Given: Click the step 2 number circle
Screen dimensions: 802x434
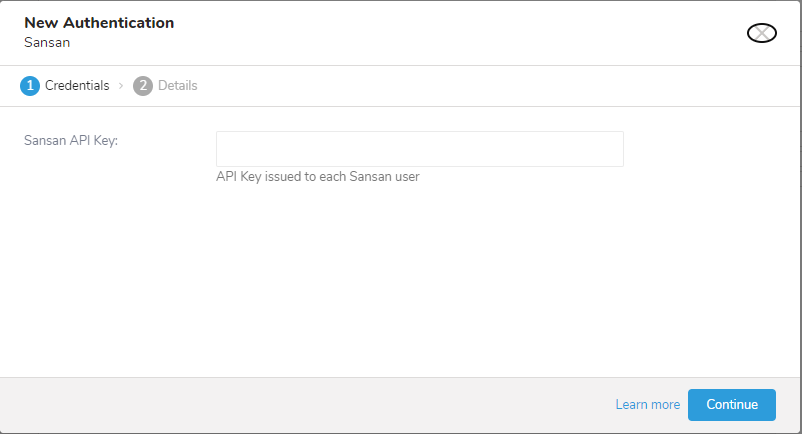Looking at the screenshot, I should point(143,86).
